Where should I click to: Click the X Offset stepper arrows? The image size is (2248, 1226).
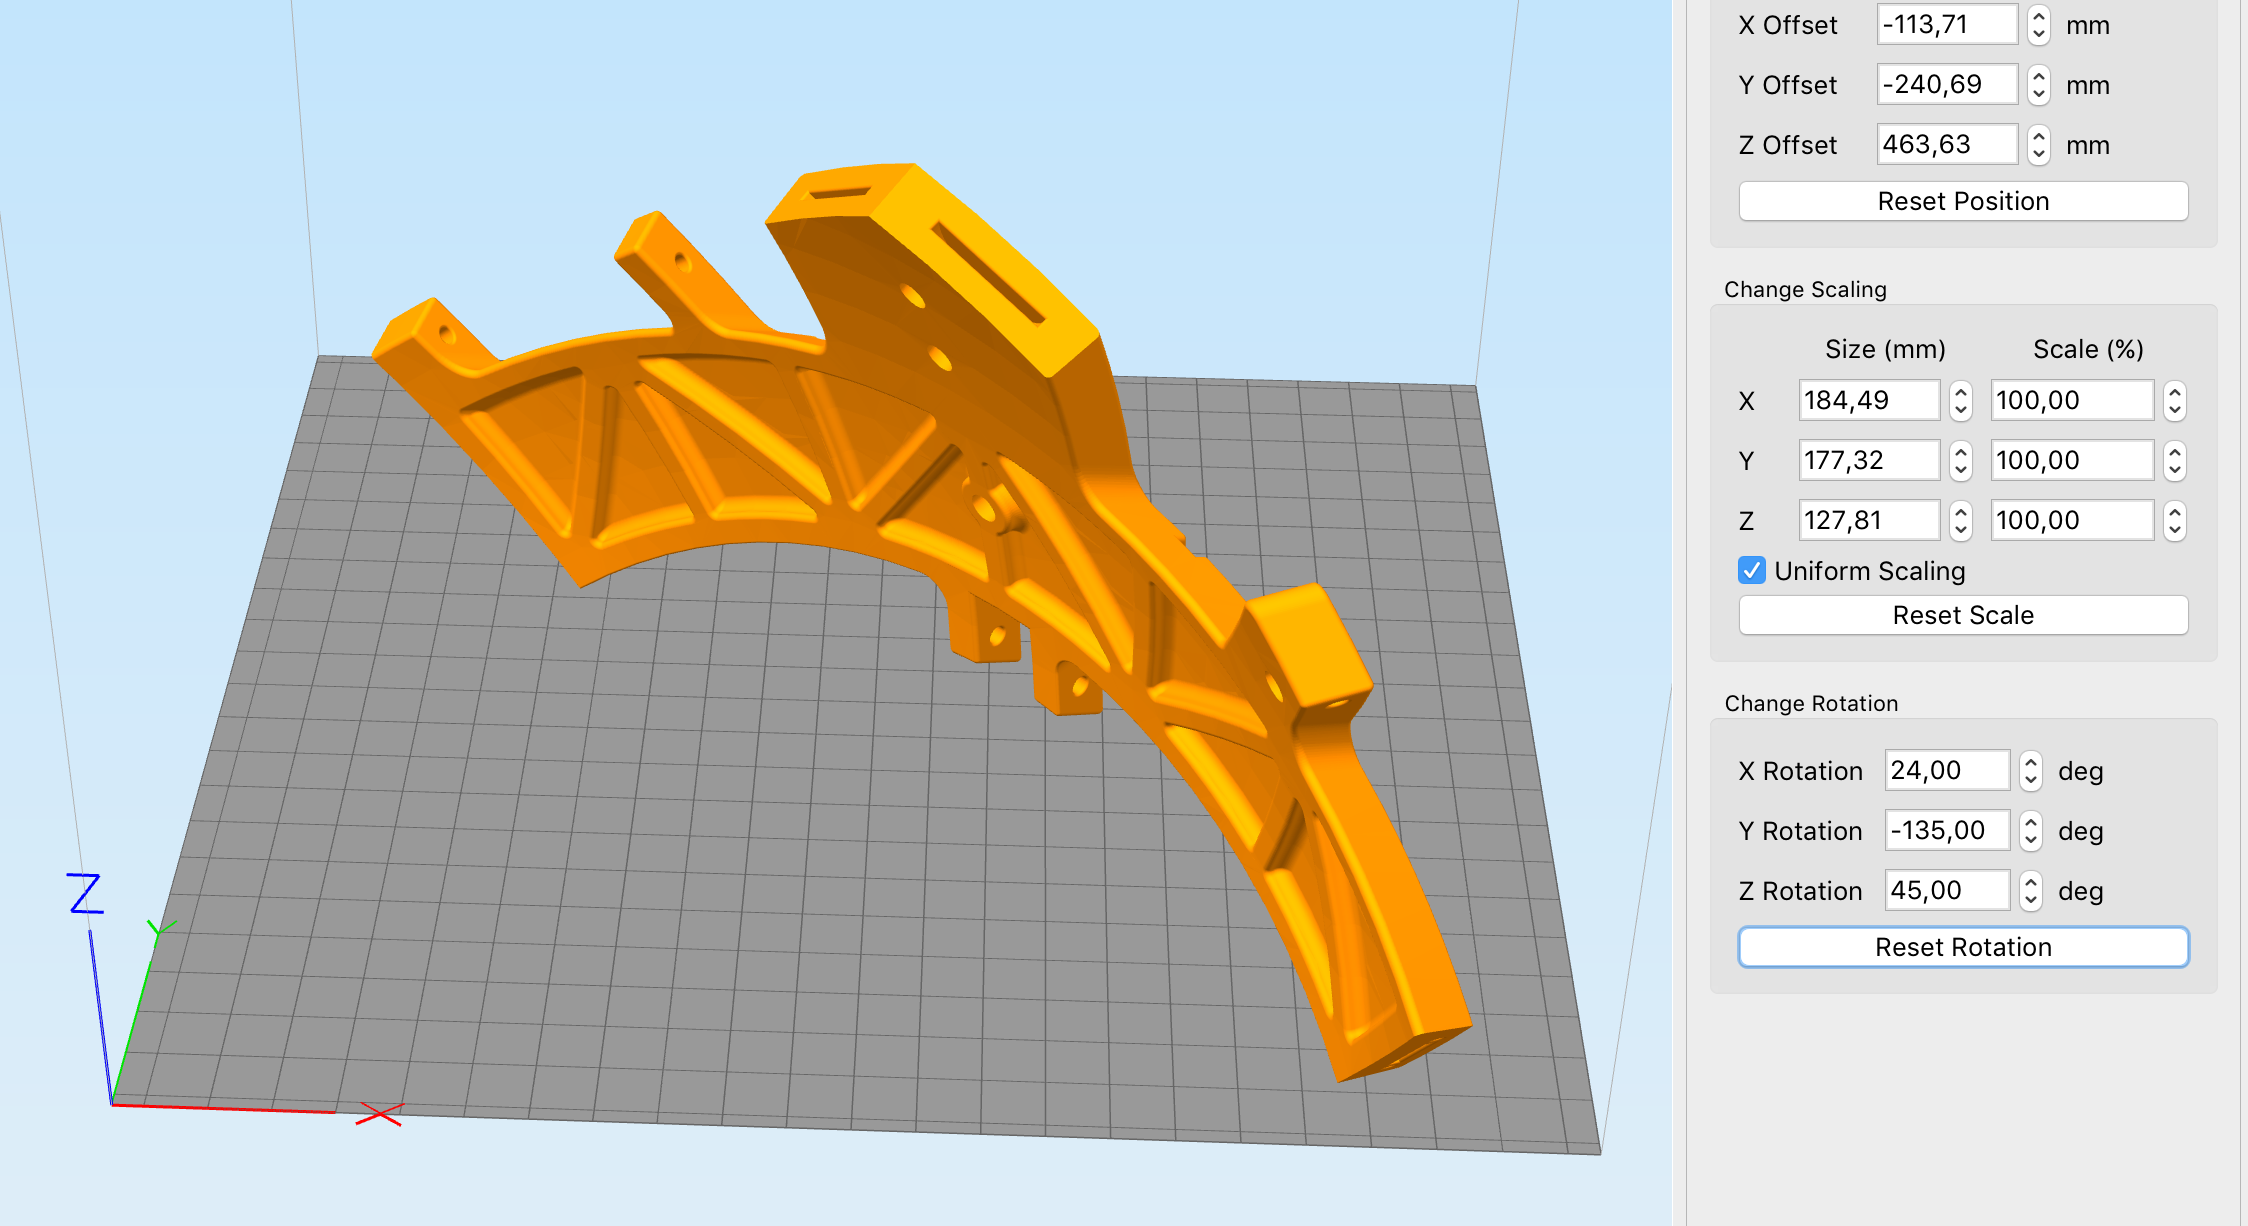pyautogui.click(x=2039, y=25)
